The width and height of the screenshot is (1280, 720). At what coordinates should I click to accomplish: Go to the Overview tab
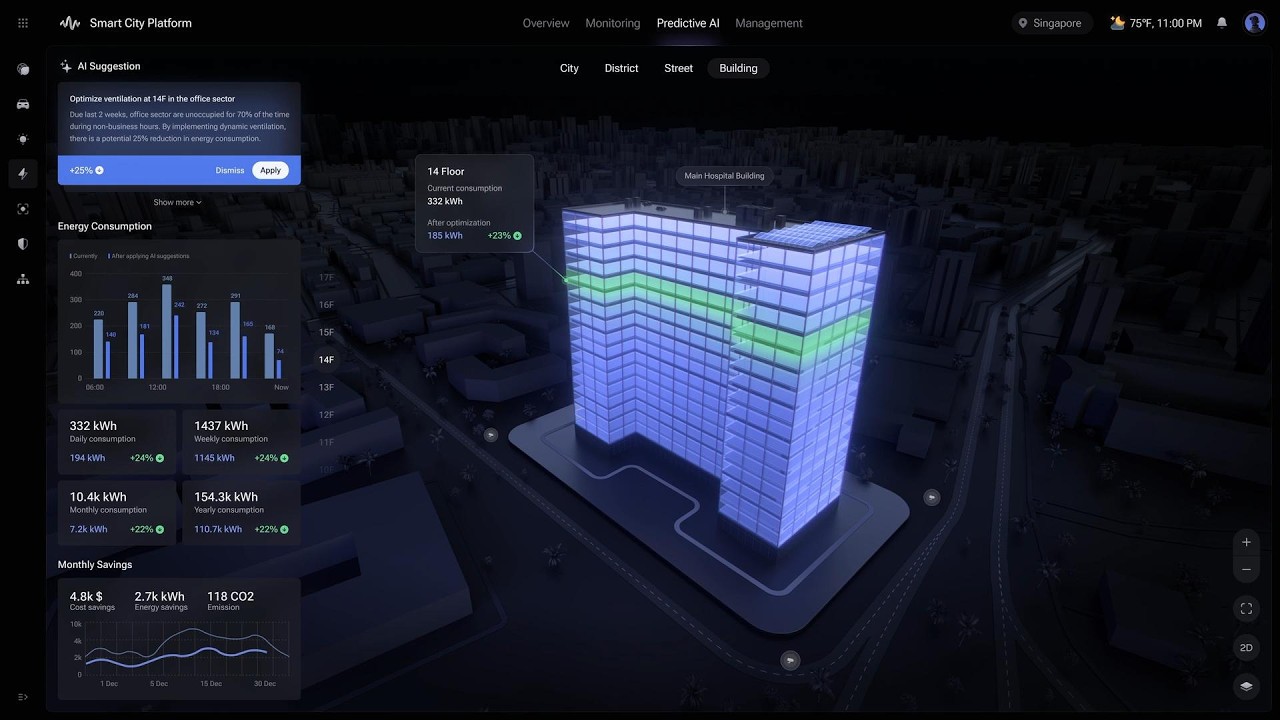pyautogui.click(x=546, y=23)
